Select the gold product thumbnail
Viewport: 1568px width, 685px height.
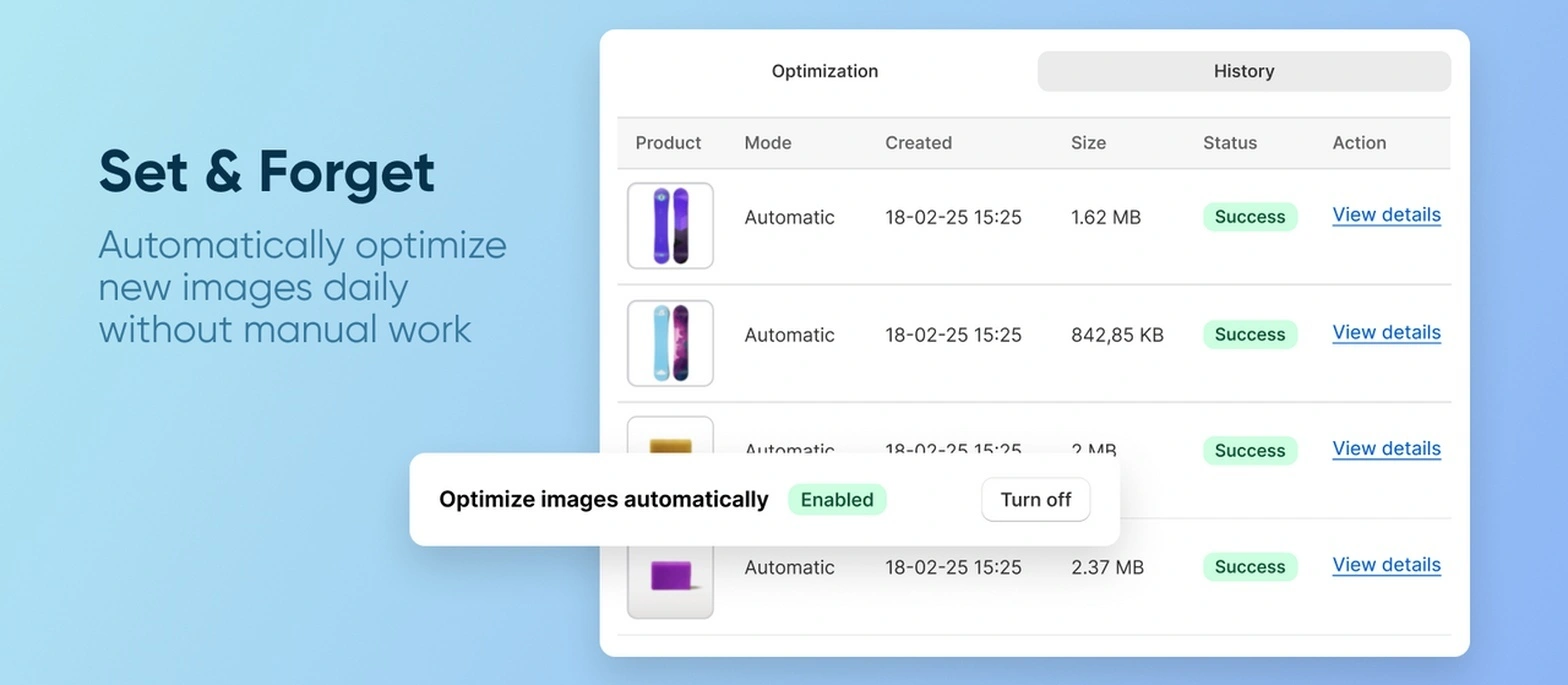(x=670, y=435)
